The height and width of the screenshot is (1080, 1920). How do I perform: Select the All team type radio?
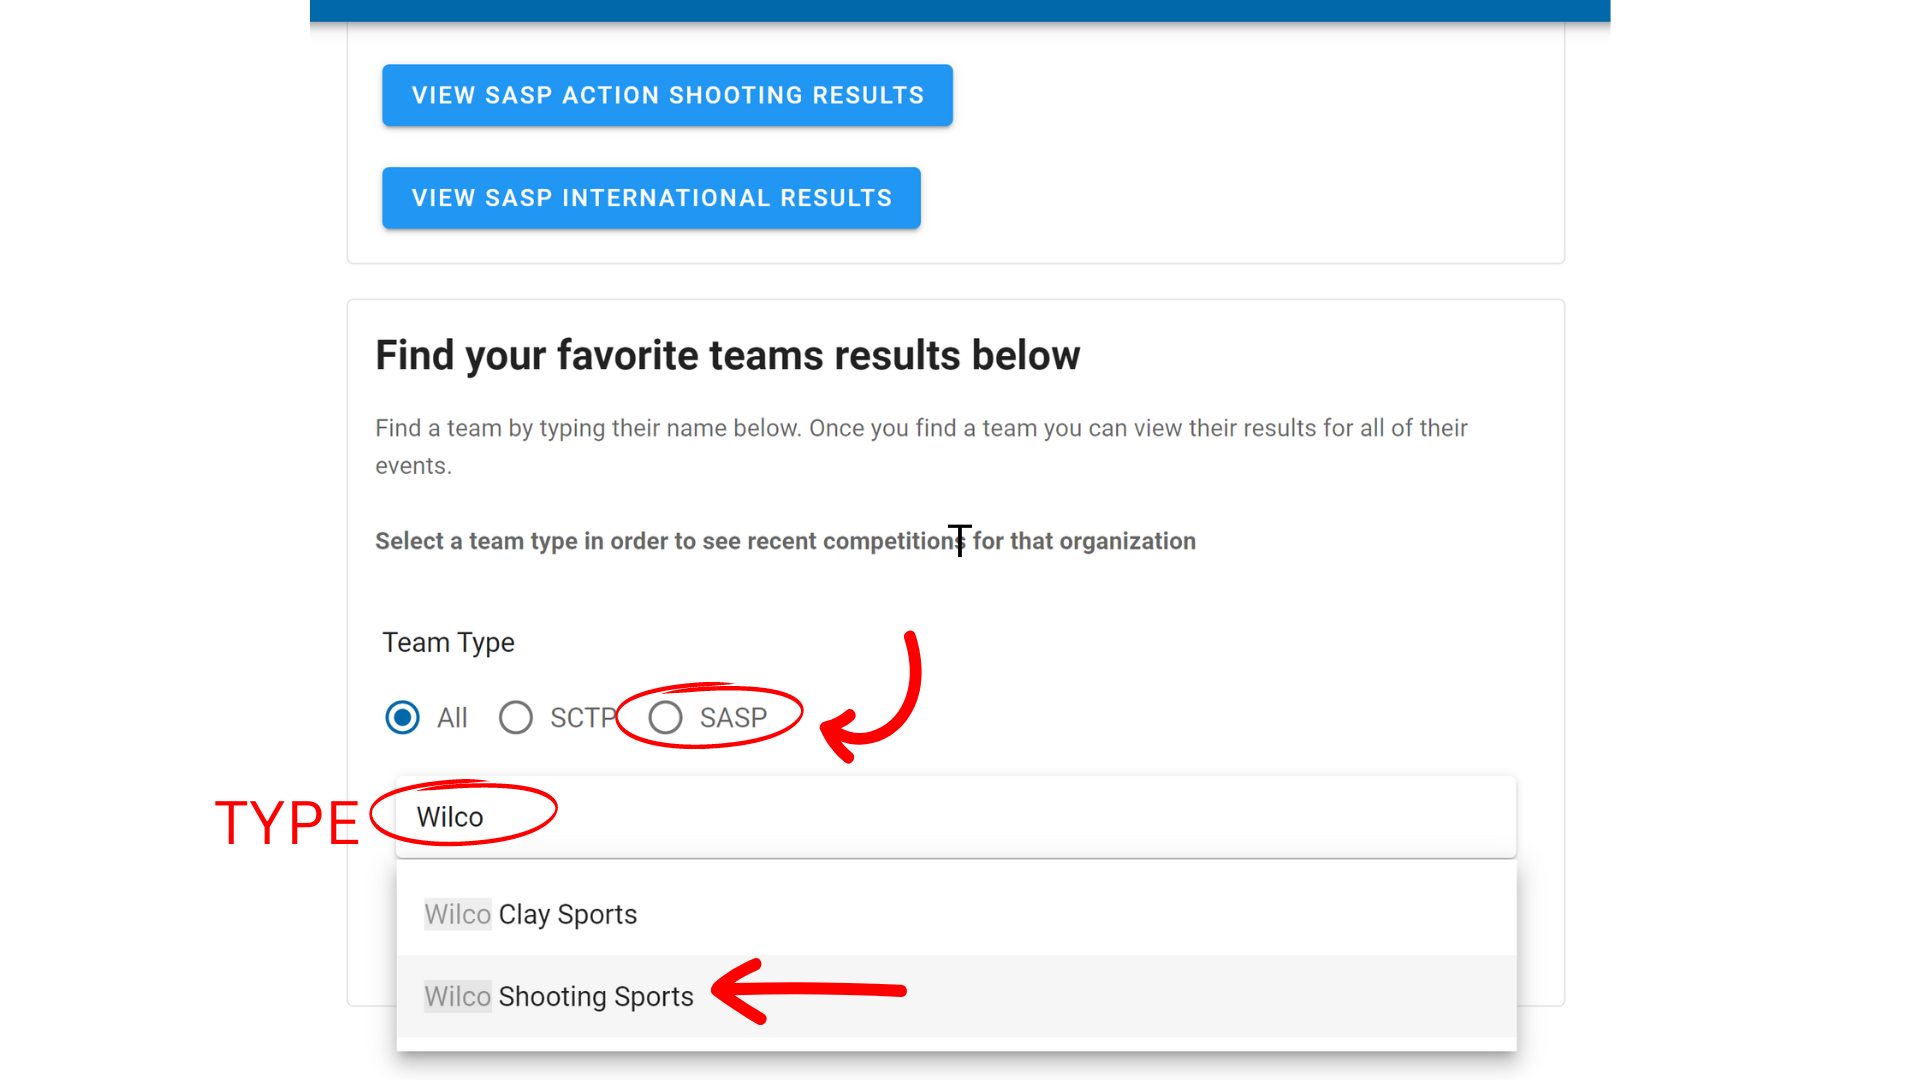(402, 717)
